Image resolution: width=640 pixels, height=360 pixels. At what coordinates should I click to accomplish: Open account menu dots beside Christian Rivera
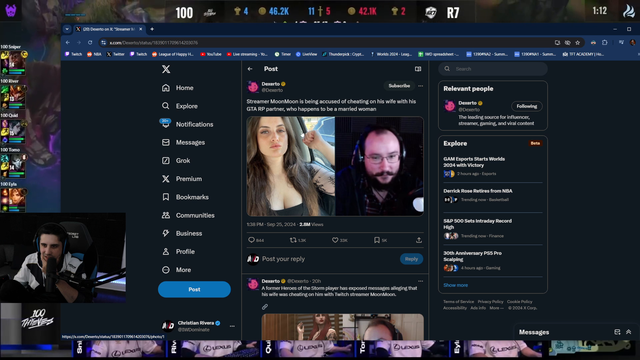[x=232, y=326]
